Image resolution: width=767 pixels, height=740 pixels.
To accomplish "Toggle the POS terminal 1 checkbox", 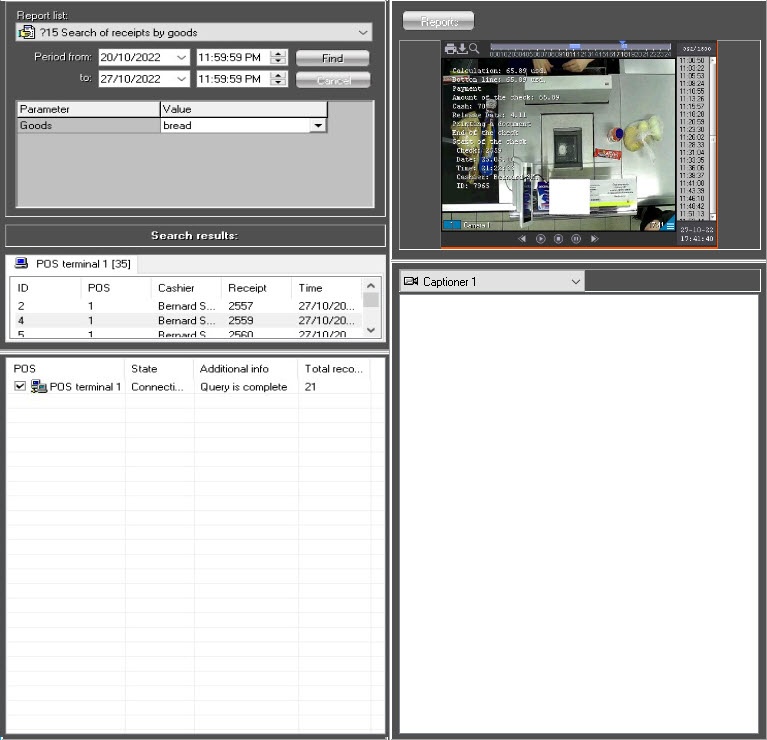I will (20, 387).
